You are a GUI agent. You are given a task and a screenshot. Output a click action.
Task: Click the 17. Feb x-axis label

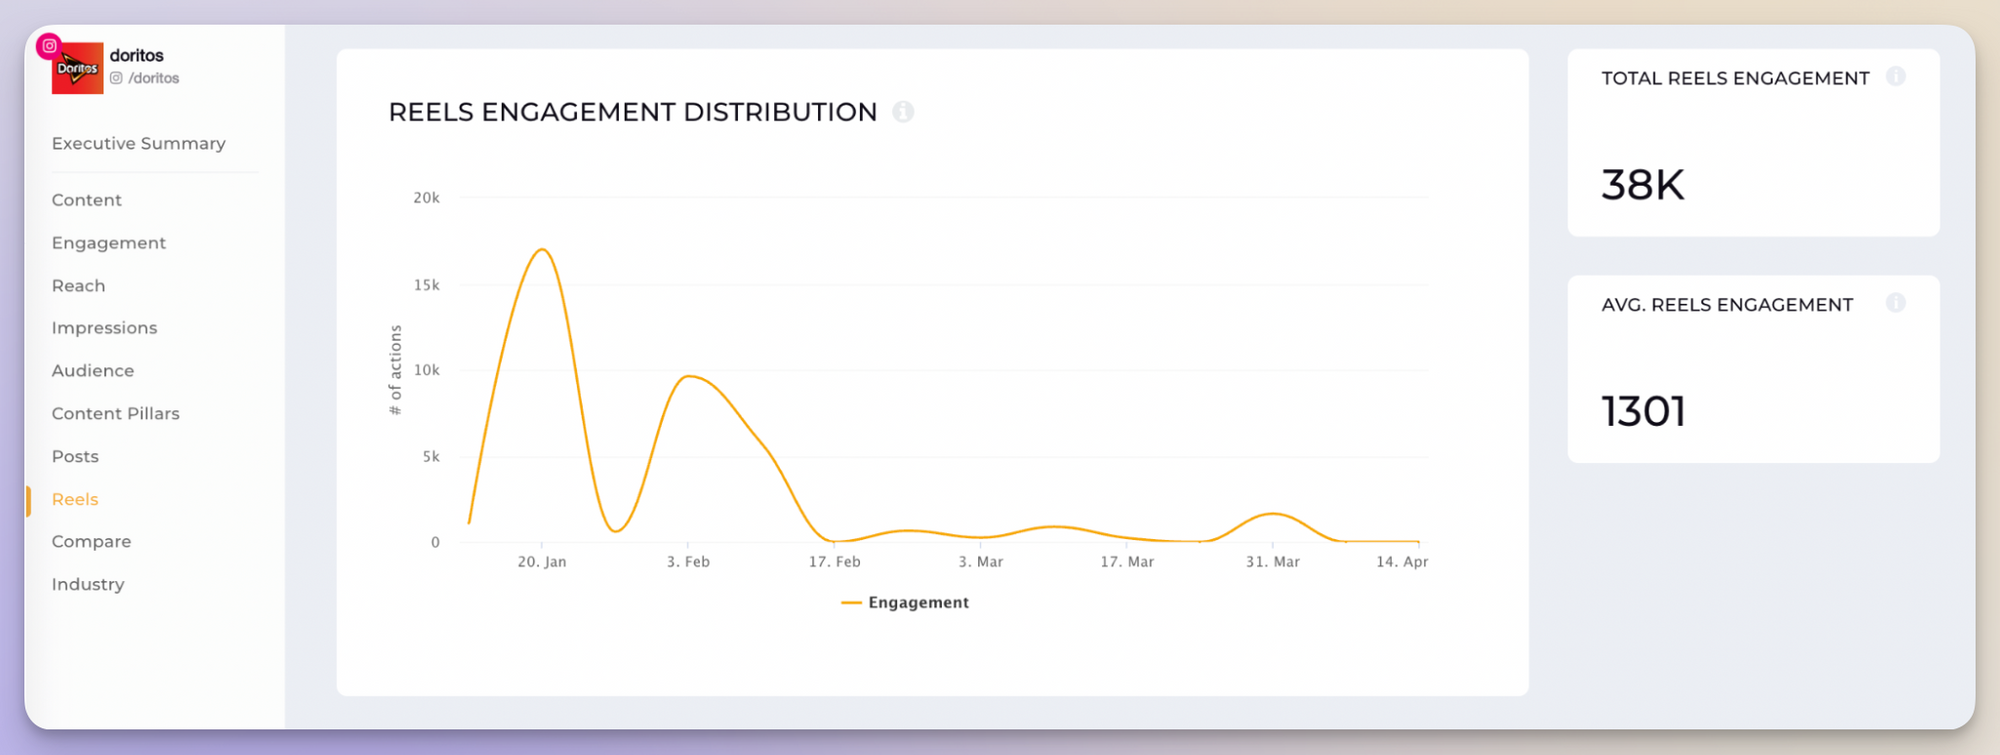(835, 562)
